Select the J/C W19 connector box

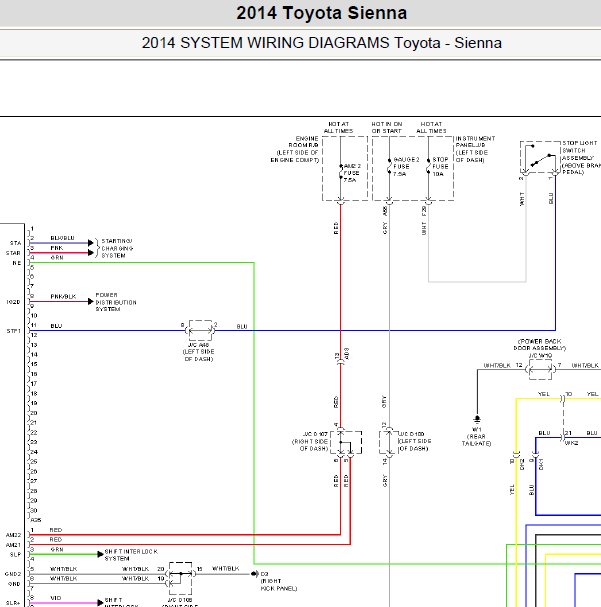pyautogui.click(x=541, y=369)
